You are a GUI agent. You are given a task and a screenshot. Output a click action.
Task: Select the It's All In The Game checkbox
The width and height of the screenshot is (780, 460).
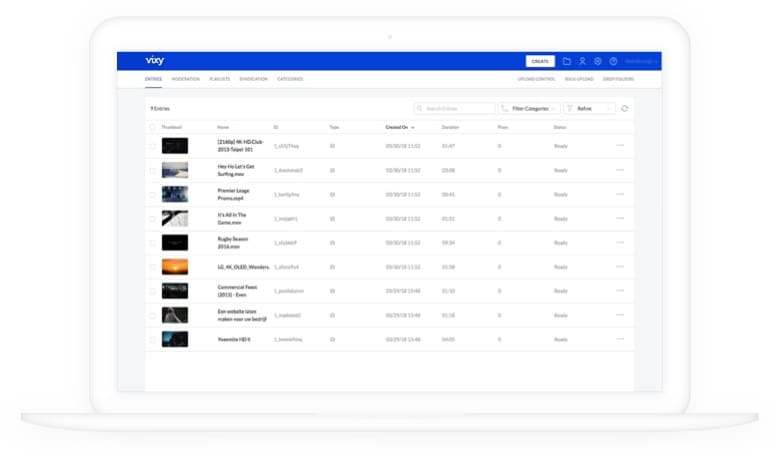point(153,219)
